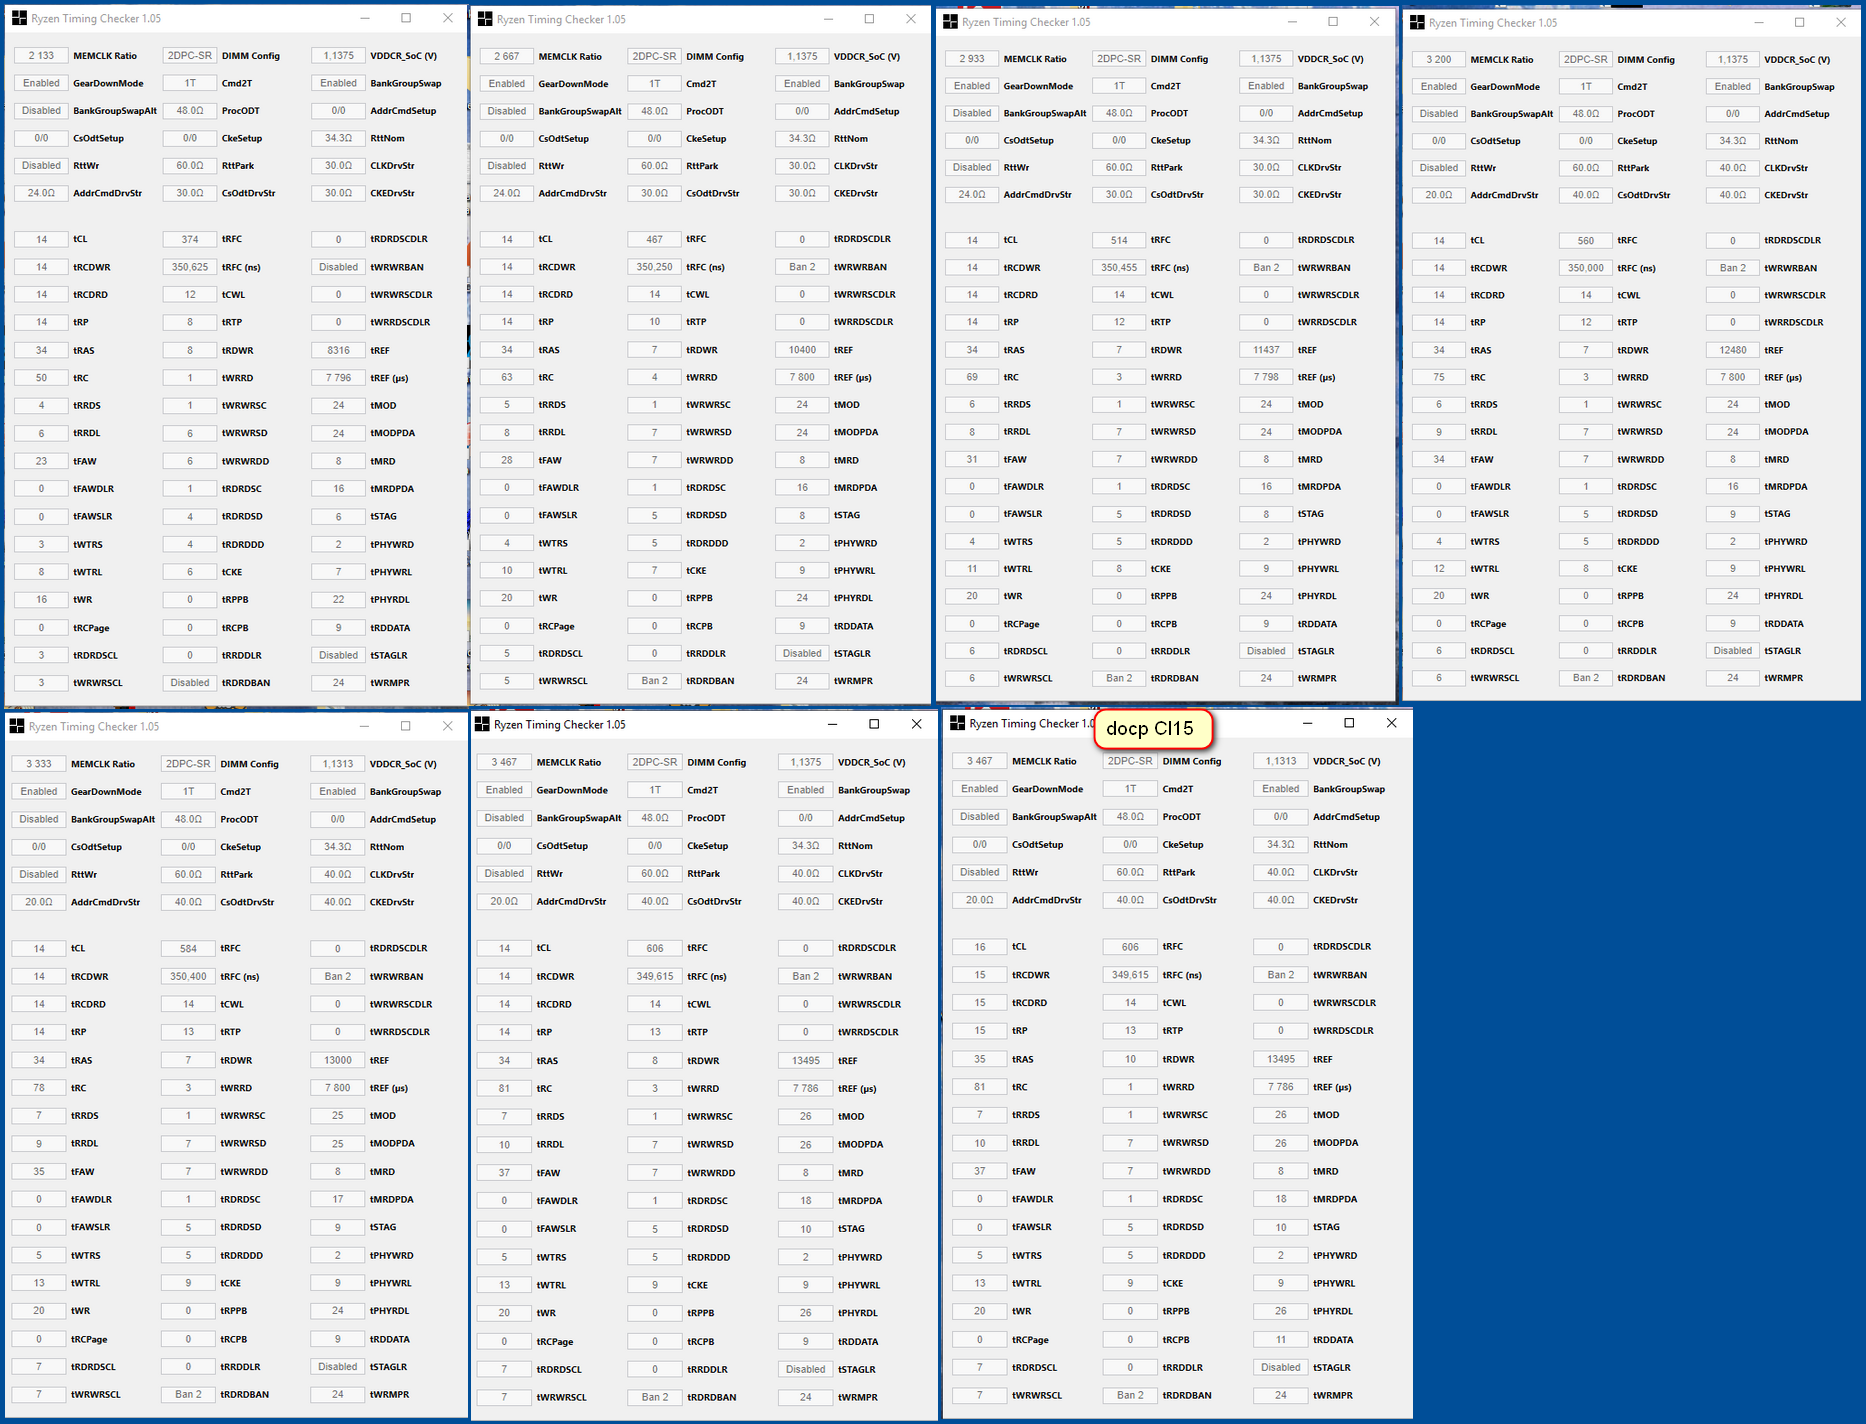
Task: Select the MEMCLK Ratio field showing 2 933
Action: pyautogui.click(x=972, y=59)
